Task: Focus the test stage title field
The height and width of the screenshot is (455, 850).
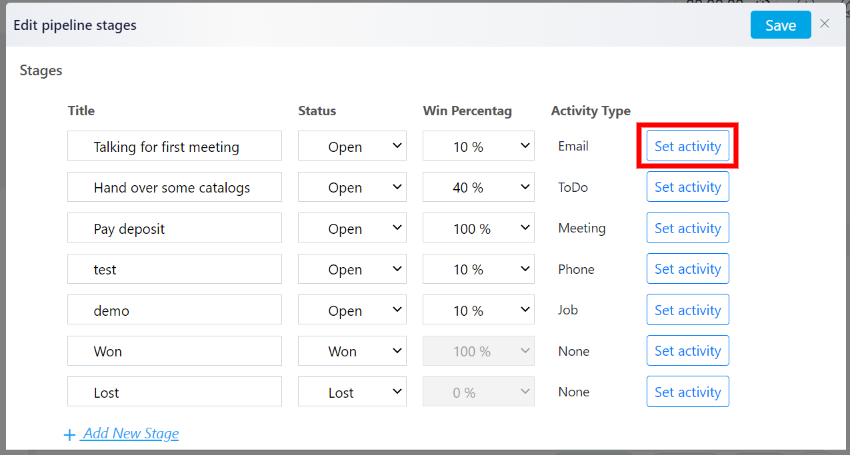Action: pyautogui.click(x=175, y=269)
